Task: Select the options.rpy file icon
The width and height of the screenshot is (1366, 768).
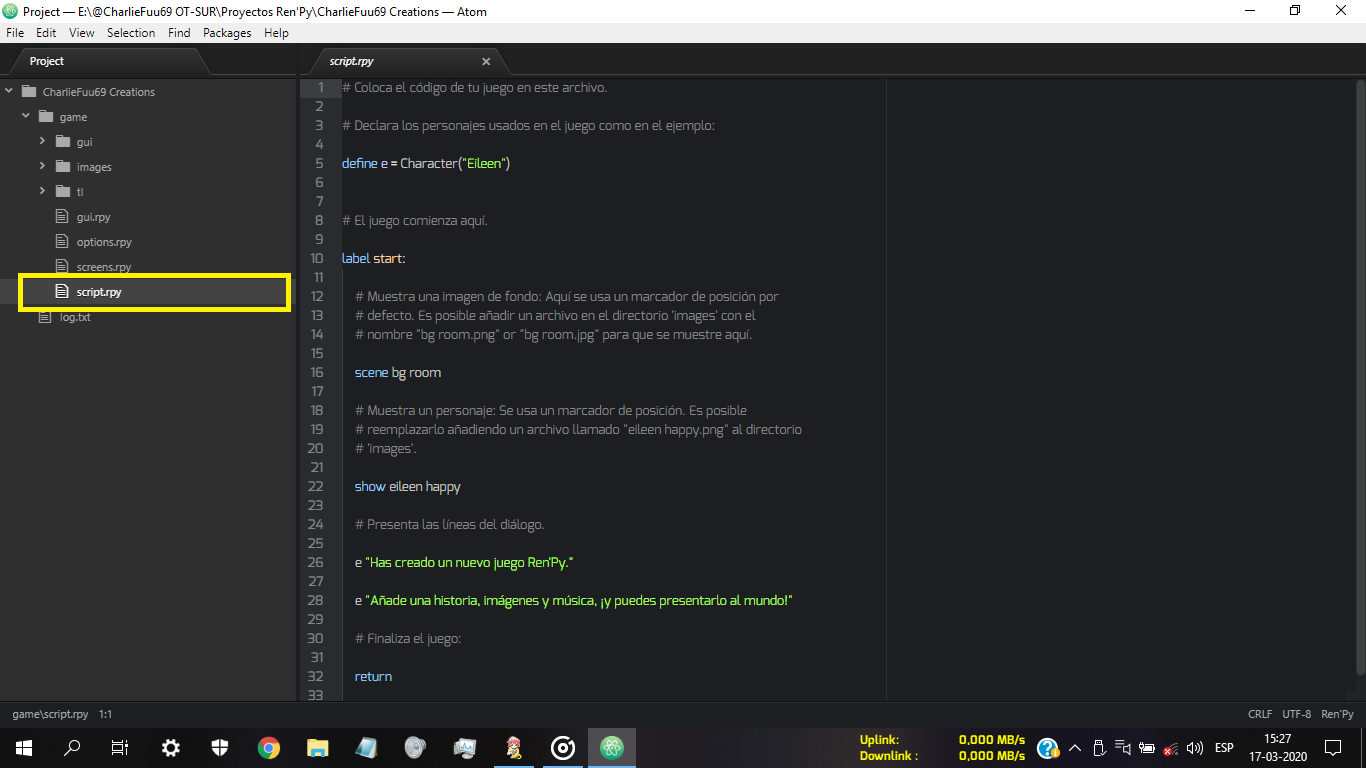Action: pyautogui.click(x=62, y=242)
